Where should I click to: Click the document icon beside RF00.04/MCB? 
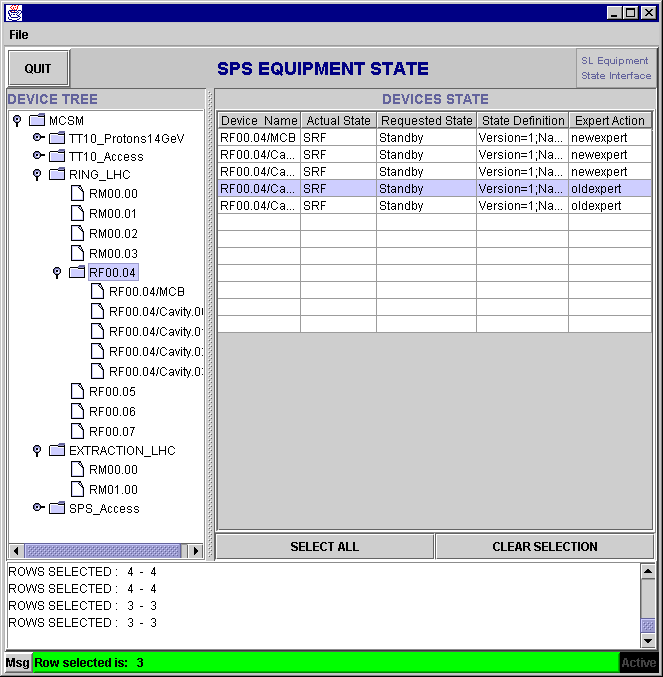tap(98, 291)
